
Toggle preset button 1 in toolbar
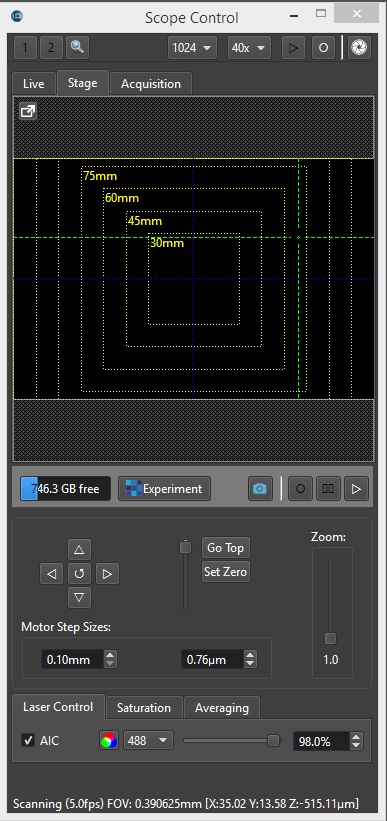(25, 48)
